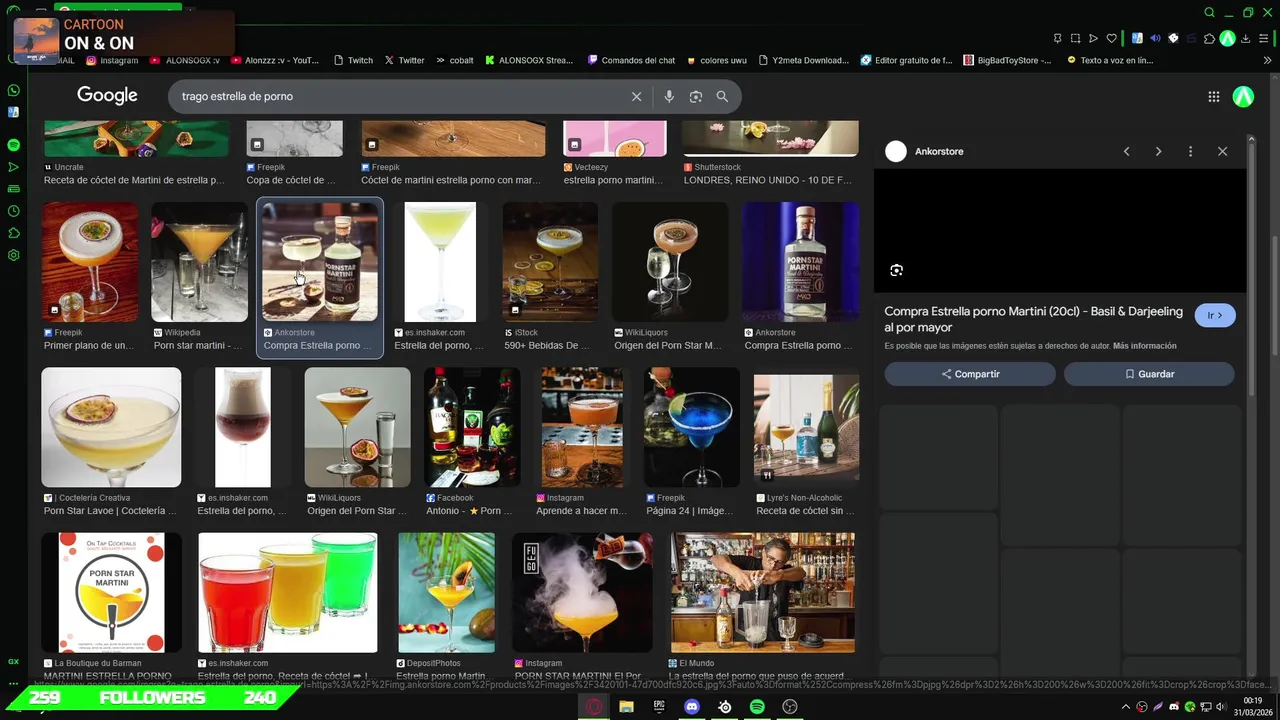Viewport: 1280px width, 720px height.
Task: Open the Instagram bookmark
Action: click(112, 60)
